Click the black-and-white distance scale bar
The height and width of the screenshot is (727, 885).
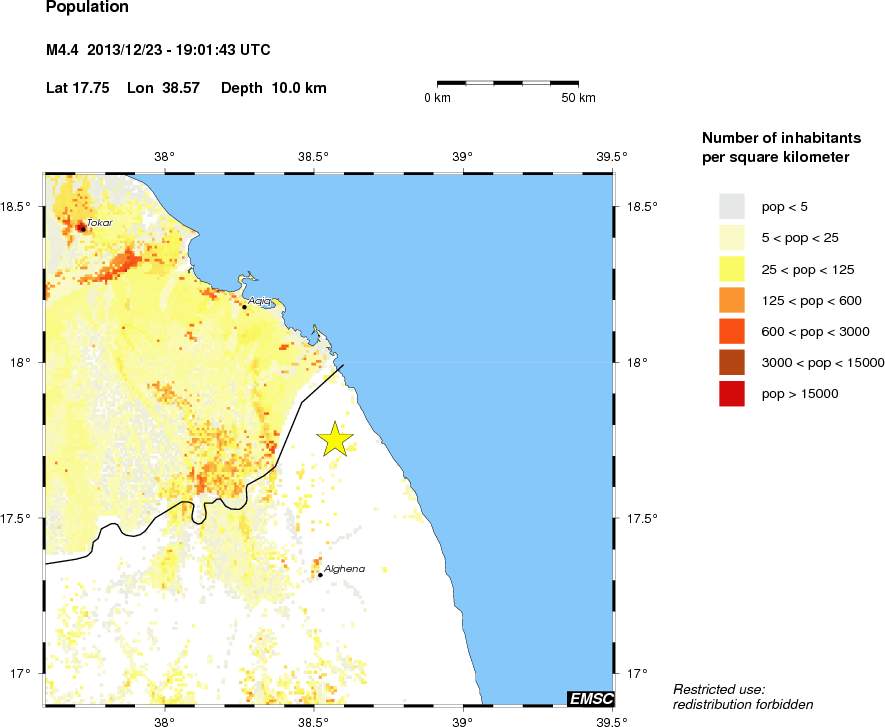508,83
